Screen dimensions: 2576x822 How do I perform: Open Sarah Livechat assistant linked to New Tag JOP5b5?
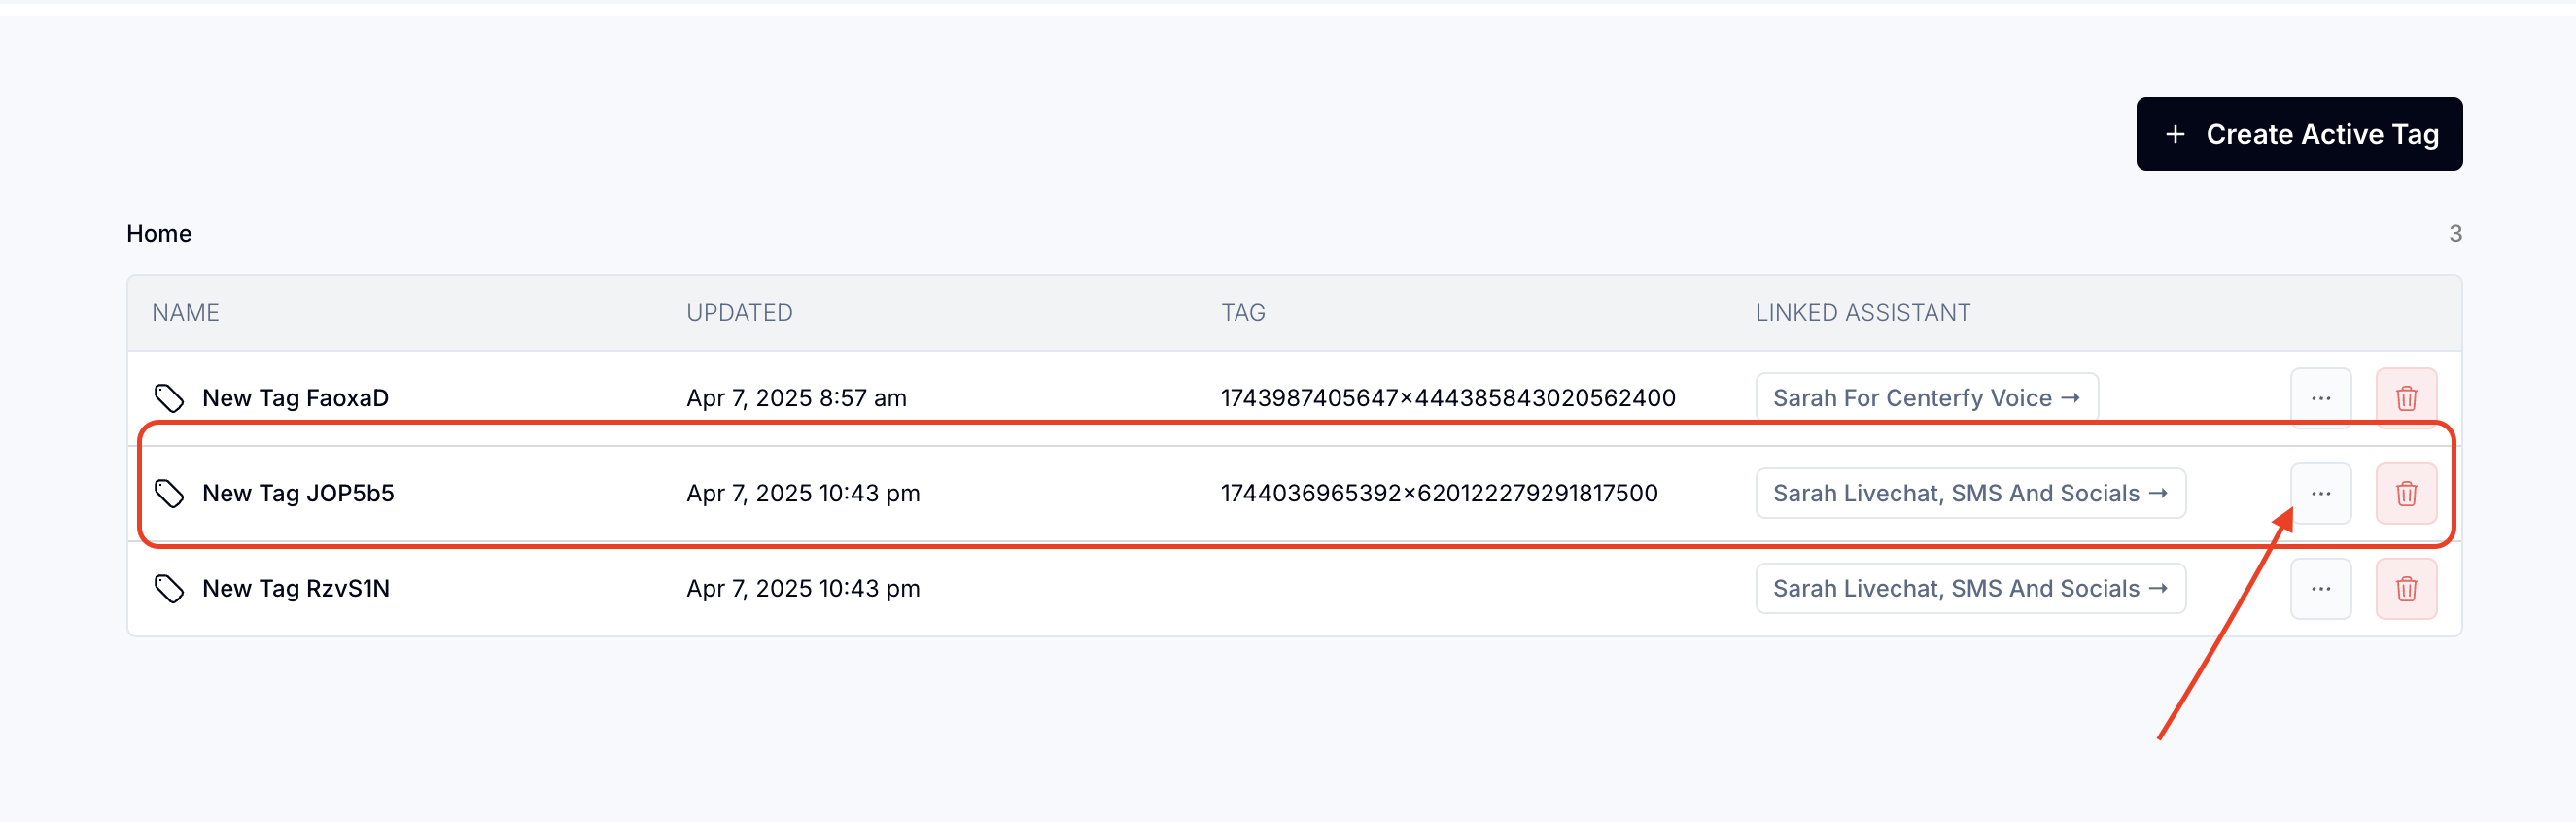click(1969, 493)
